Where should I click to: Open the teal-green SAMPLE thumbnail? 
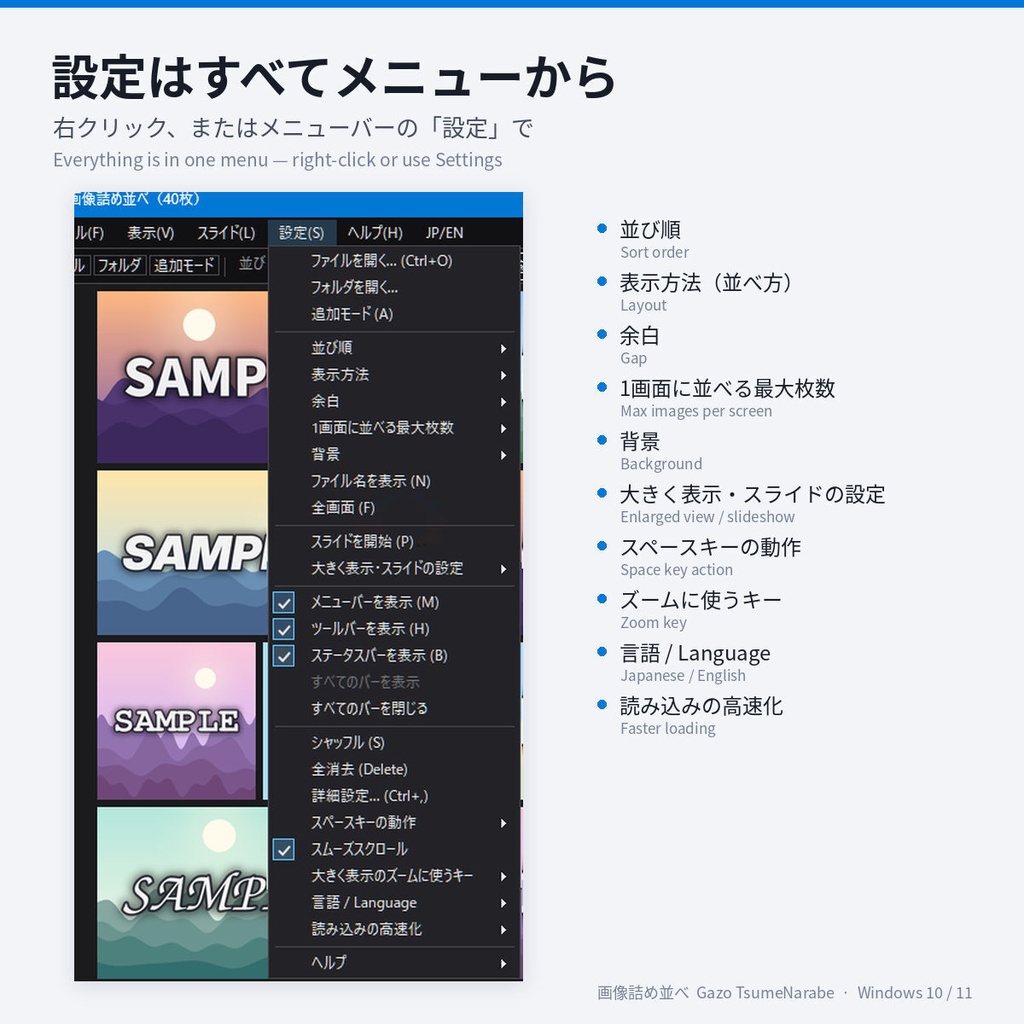tap(182, 893)
